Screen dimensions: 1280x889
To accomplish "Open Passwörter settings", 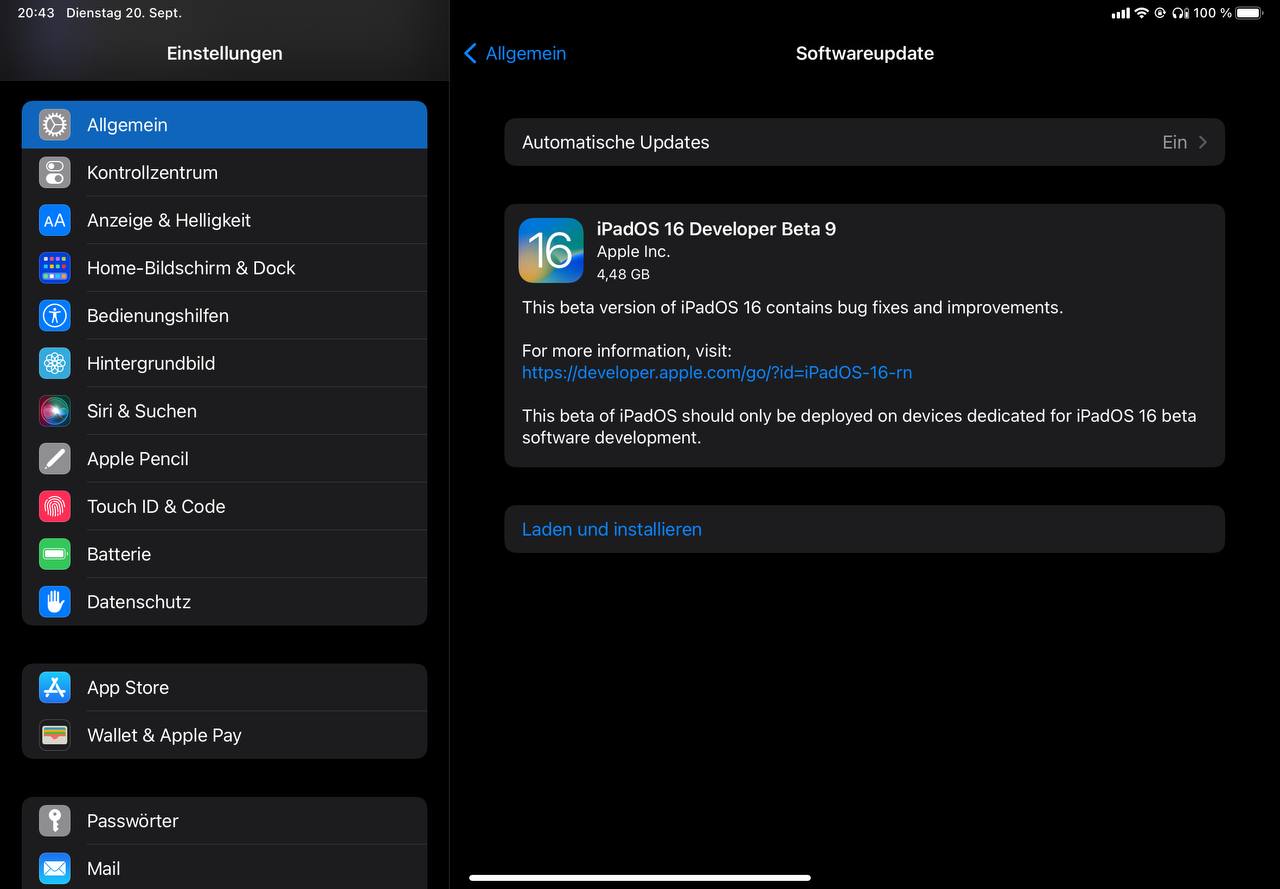I will tap(224, 821).
